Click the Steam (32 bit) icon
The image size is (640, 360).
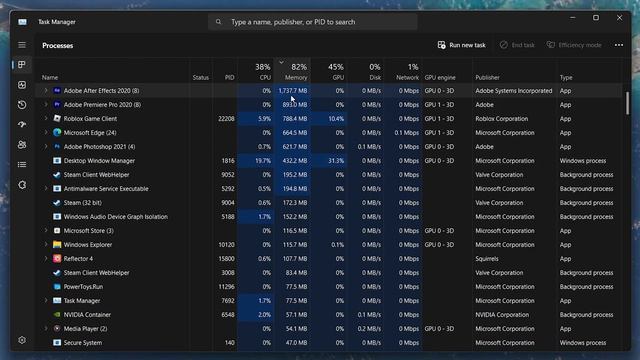[57, 202]
